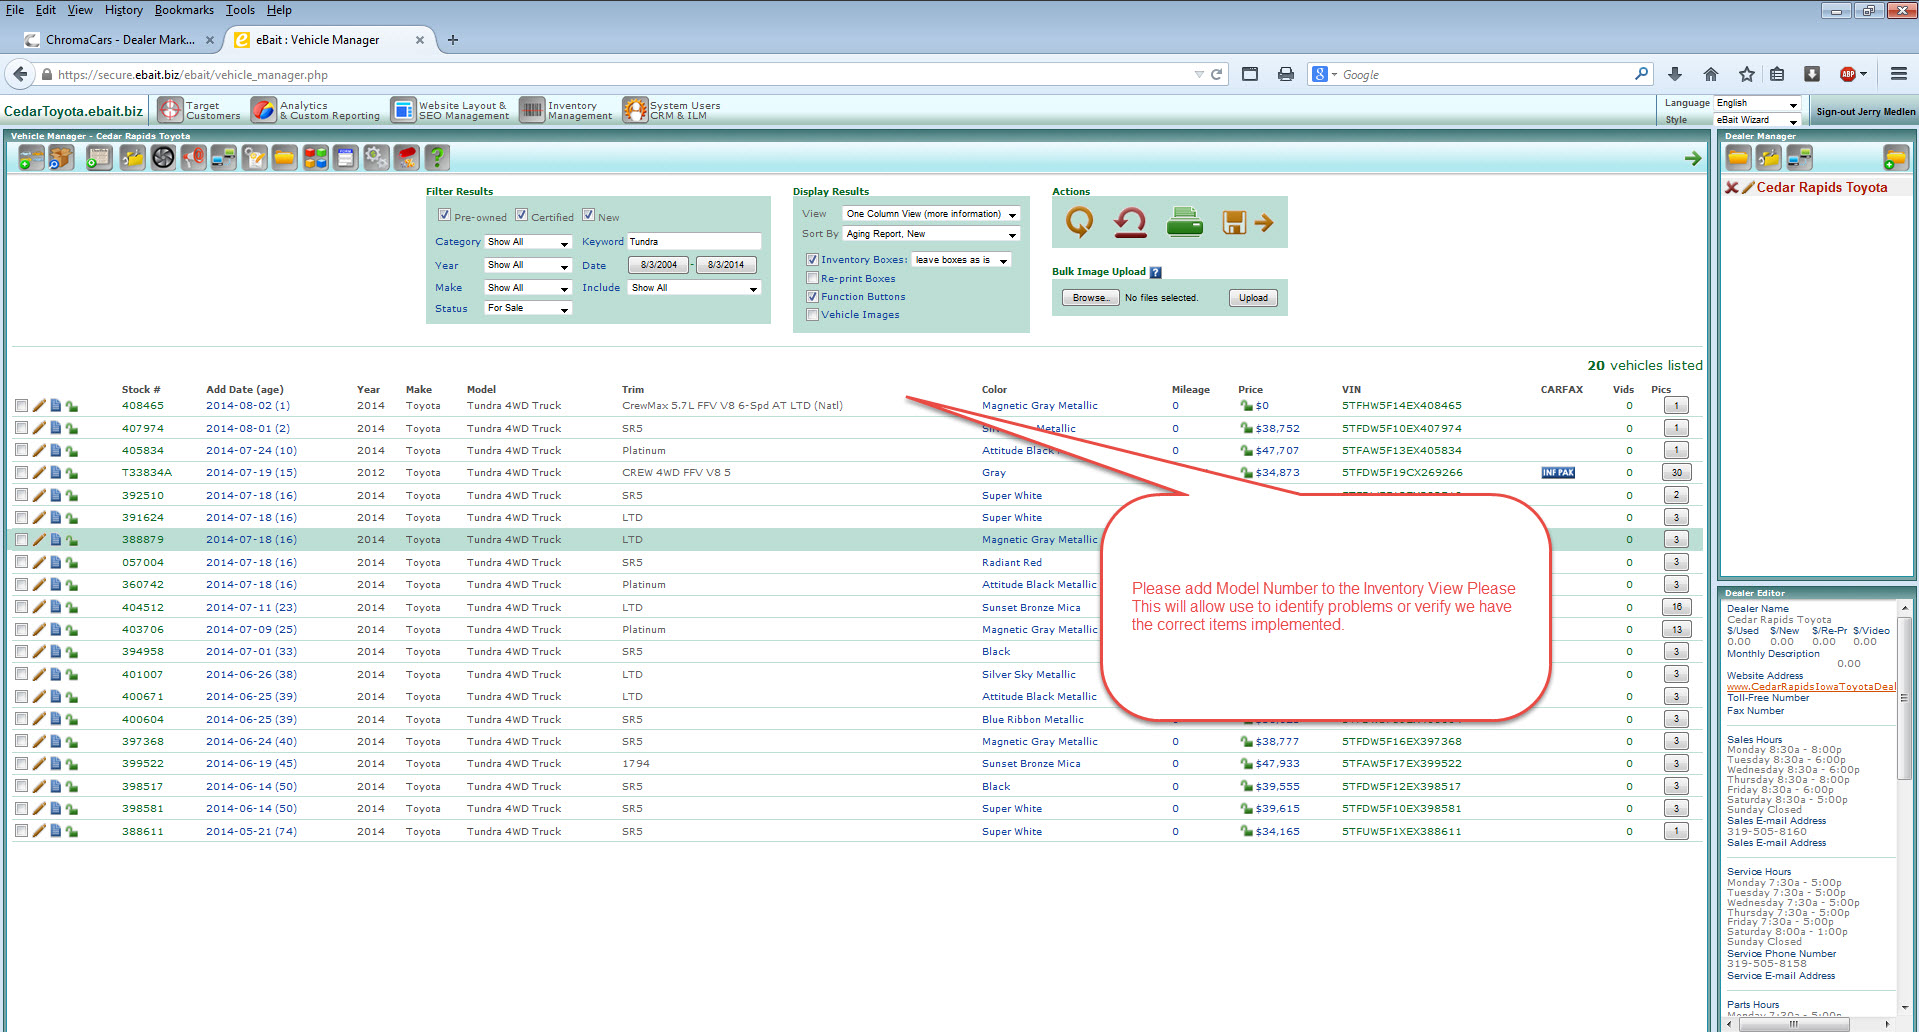Click the red paint roller toolbar icon
Viewport: 1919px width, 1032px height.
tap(407, 158)
